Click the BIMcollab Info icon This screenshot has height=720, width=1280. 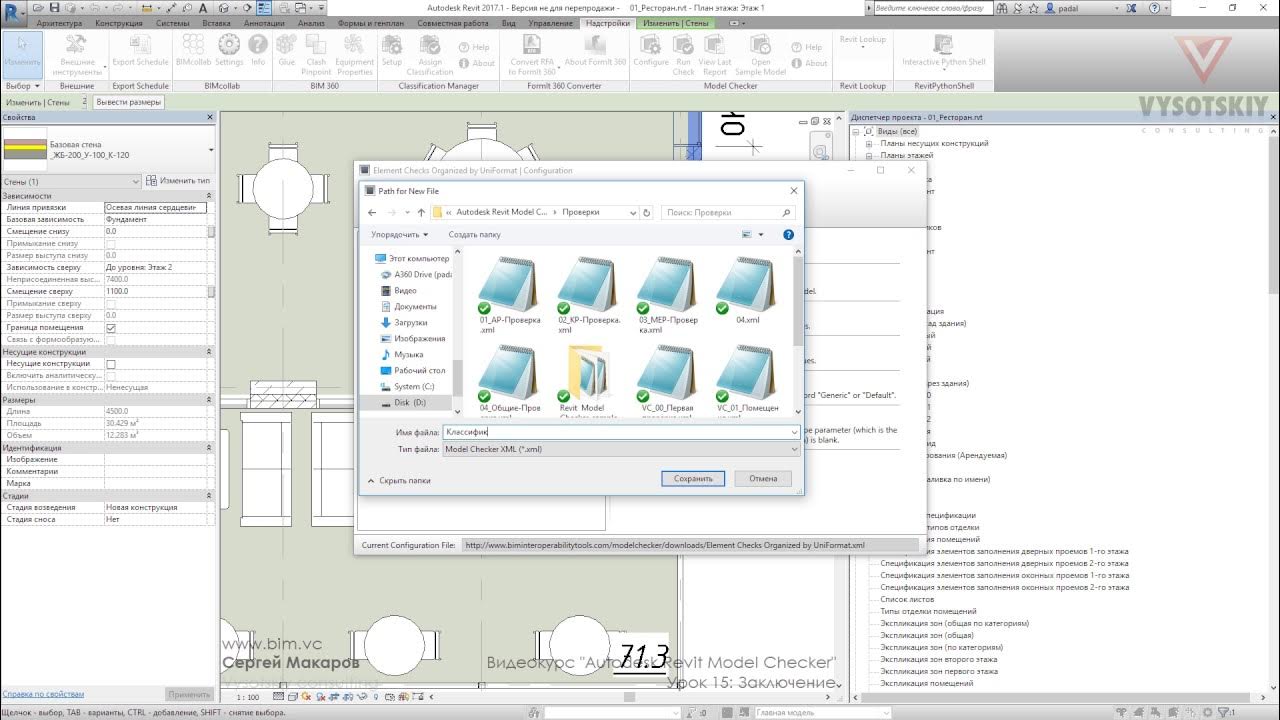tap(258, 52)
